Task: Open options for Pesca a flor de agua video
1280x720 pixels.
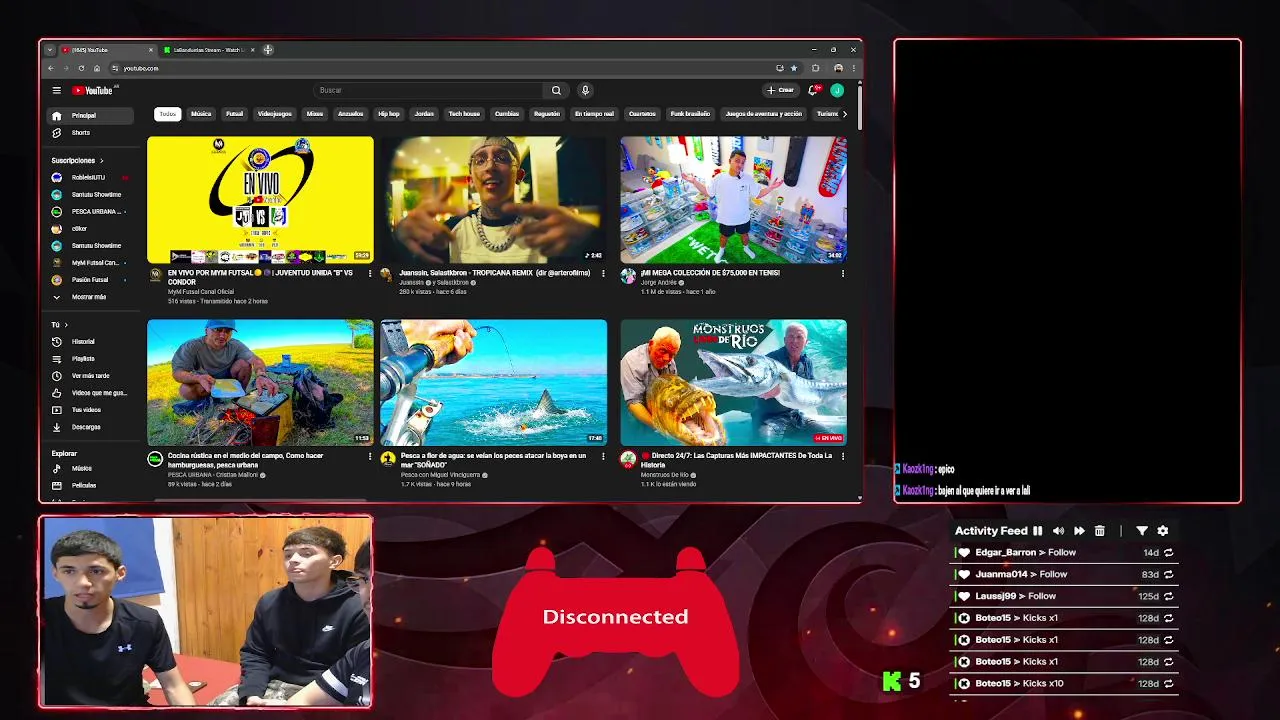Action: coord(602,456)
